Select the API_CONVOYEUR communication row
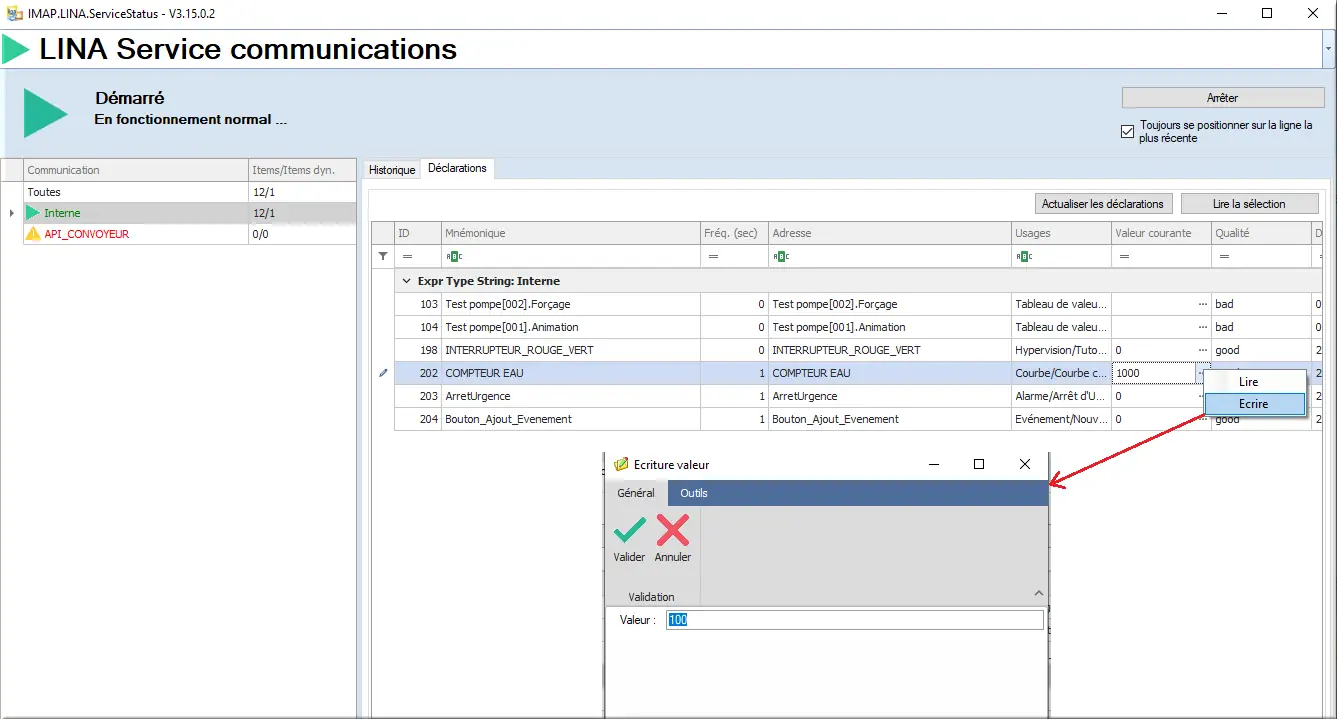The width and height of the screenshot is (1337, 719). coord(189,234)
